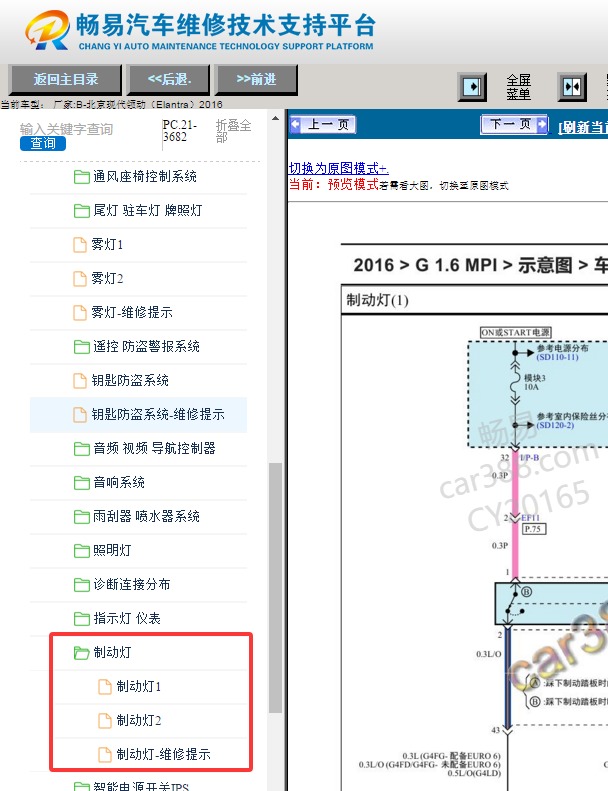
Task: Go to next page with 下一页
Action: click(x=515, y=124)
